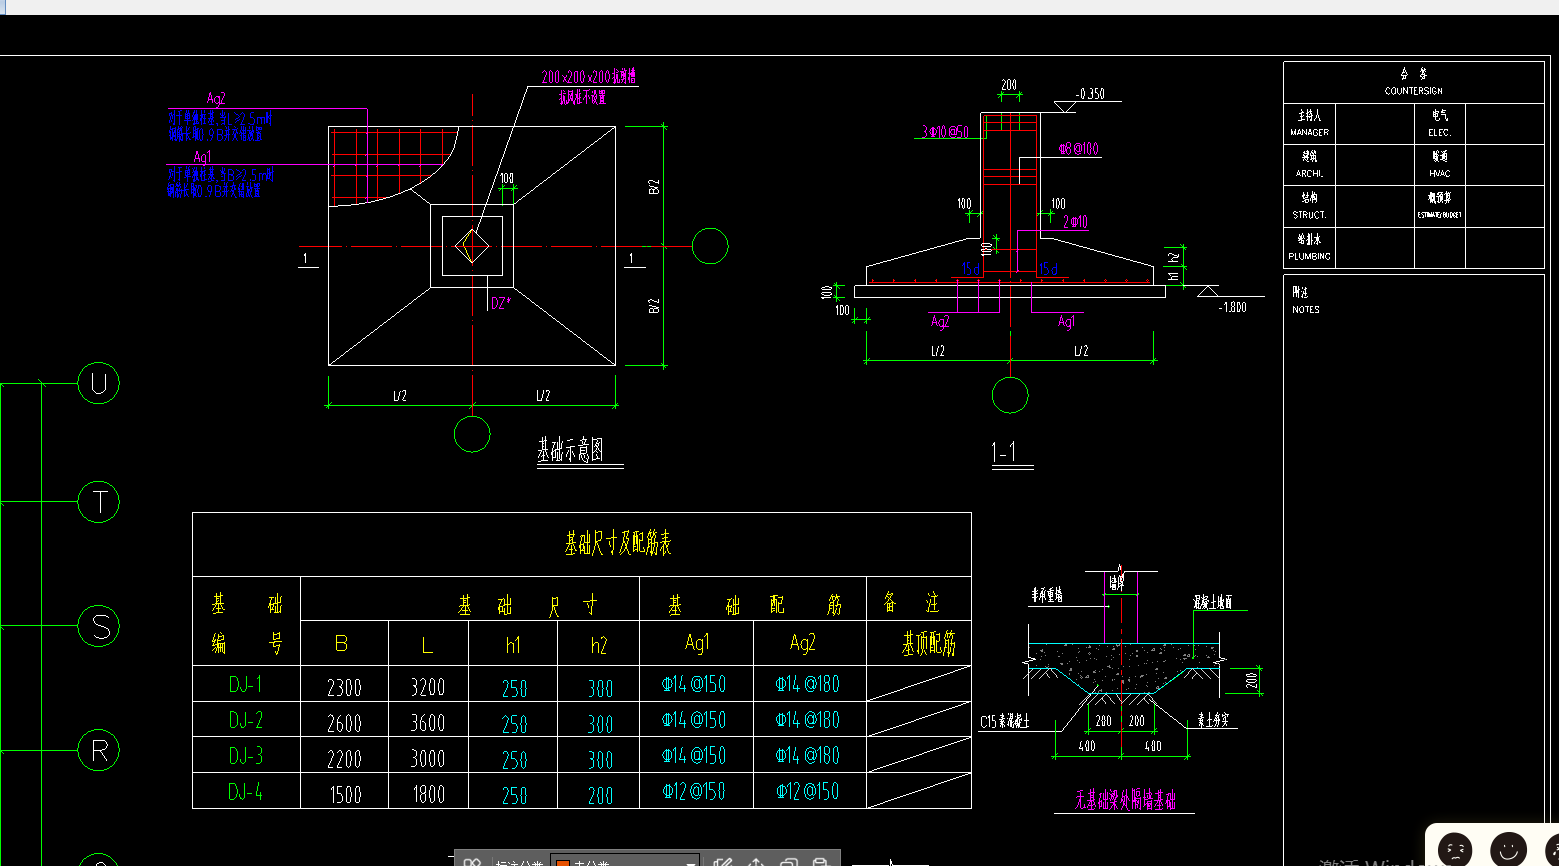The width and height of the screenshot is (1559, 866).
Task: Click the DZ* column label in plan
Action: (x=501, y=302)
